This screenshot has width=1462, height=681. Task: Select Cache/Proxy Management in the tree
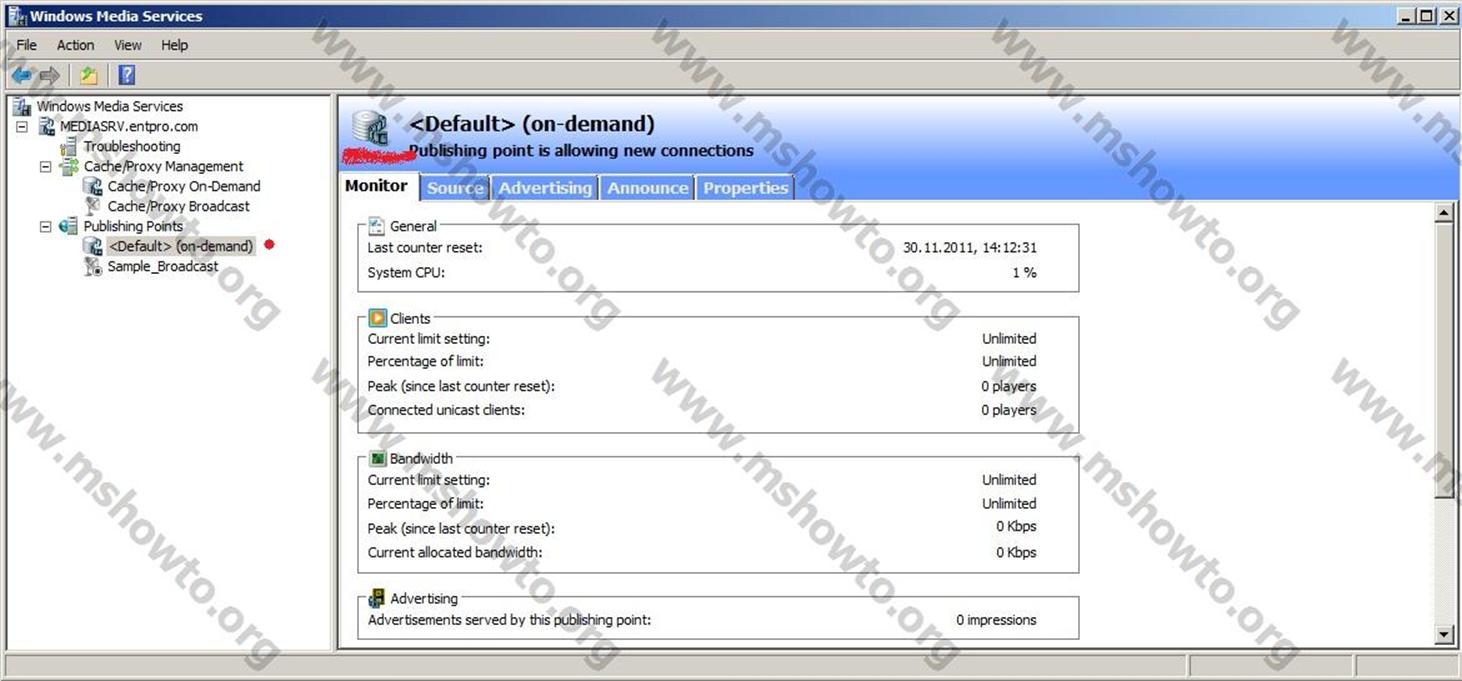(163, 166)
